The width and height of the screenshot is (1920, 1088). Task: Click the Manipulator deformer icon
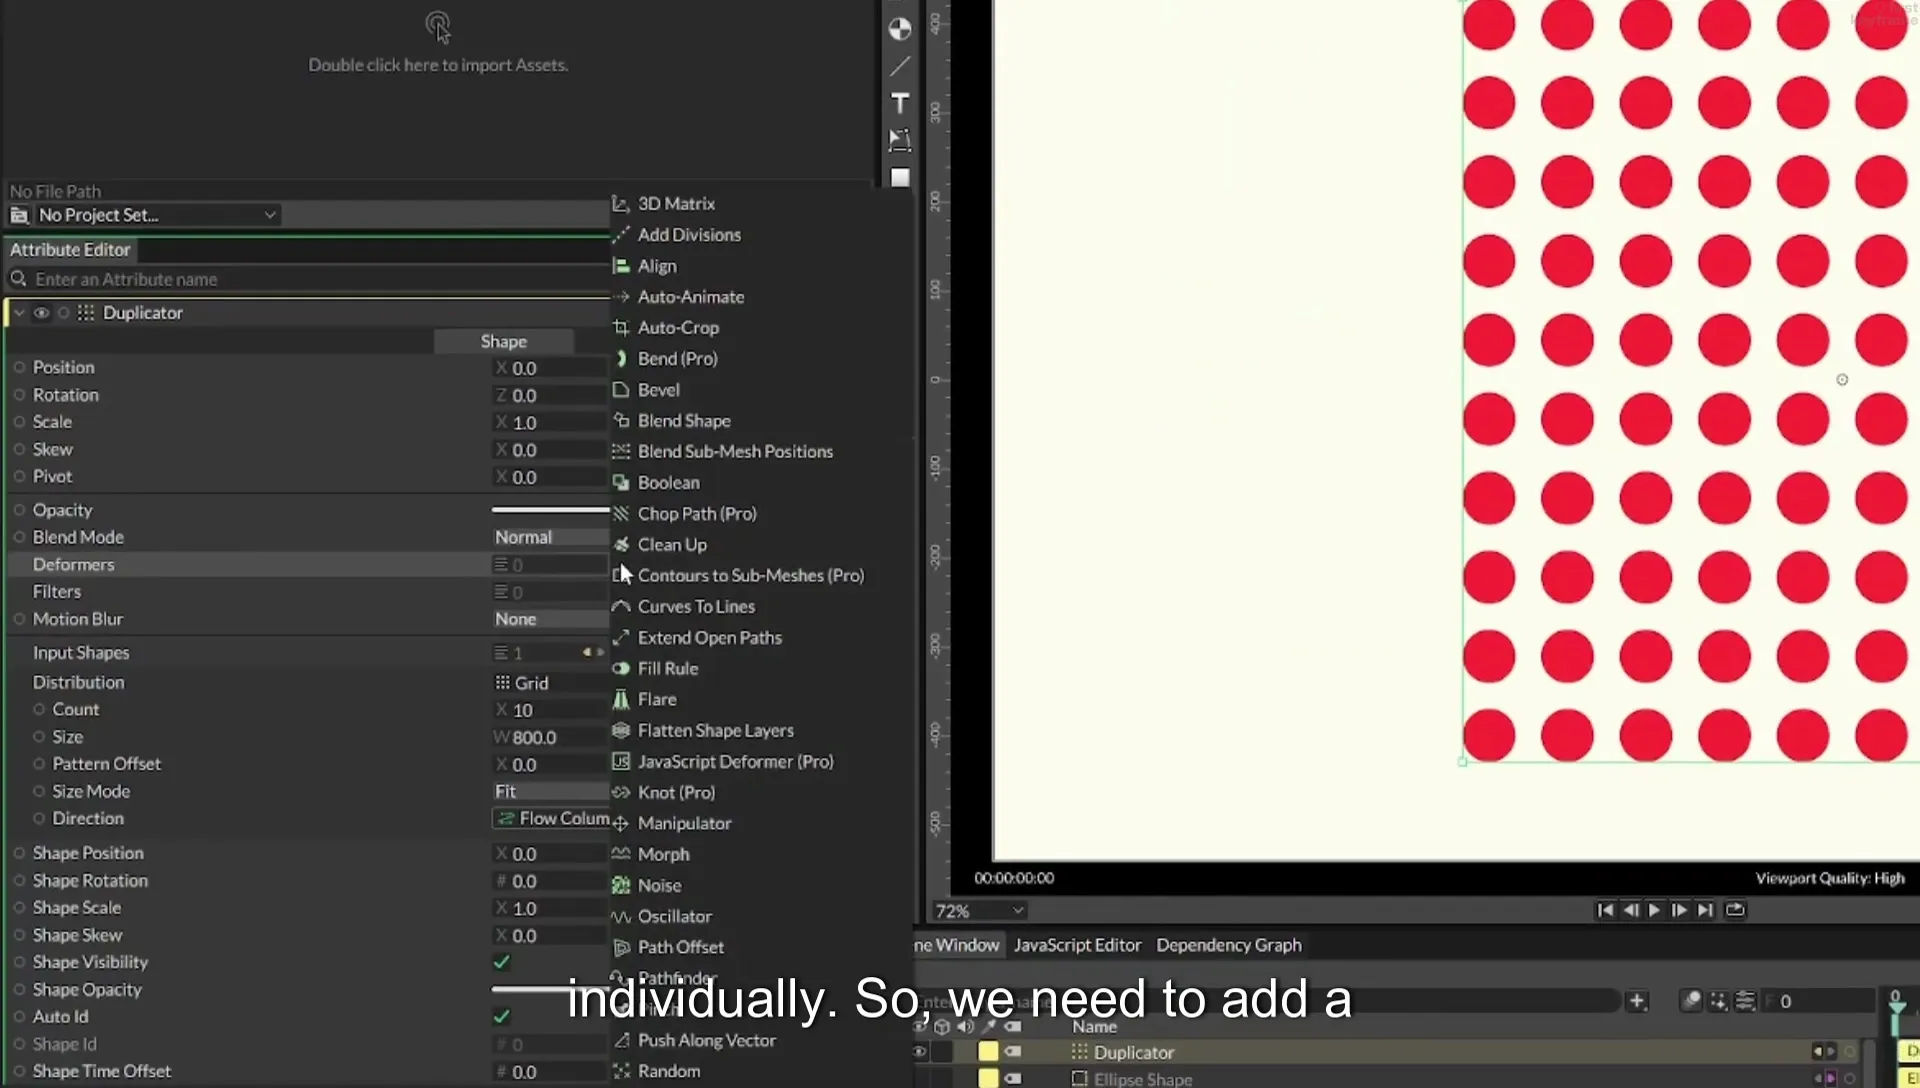tap(621, 823)
